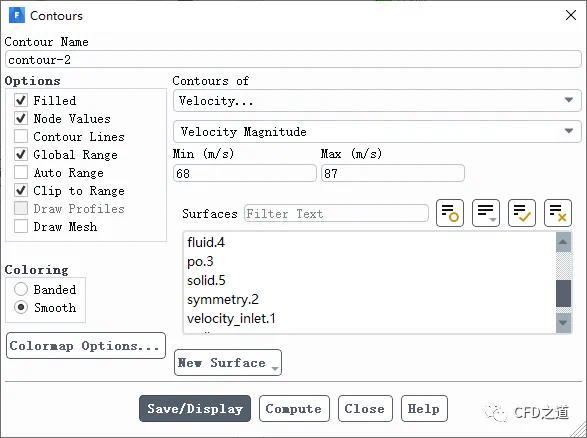Click the Save/Display button
The height and width of the screenshot is (438, 587).
point(195,408)
